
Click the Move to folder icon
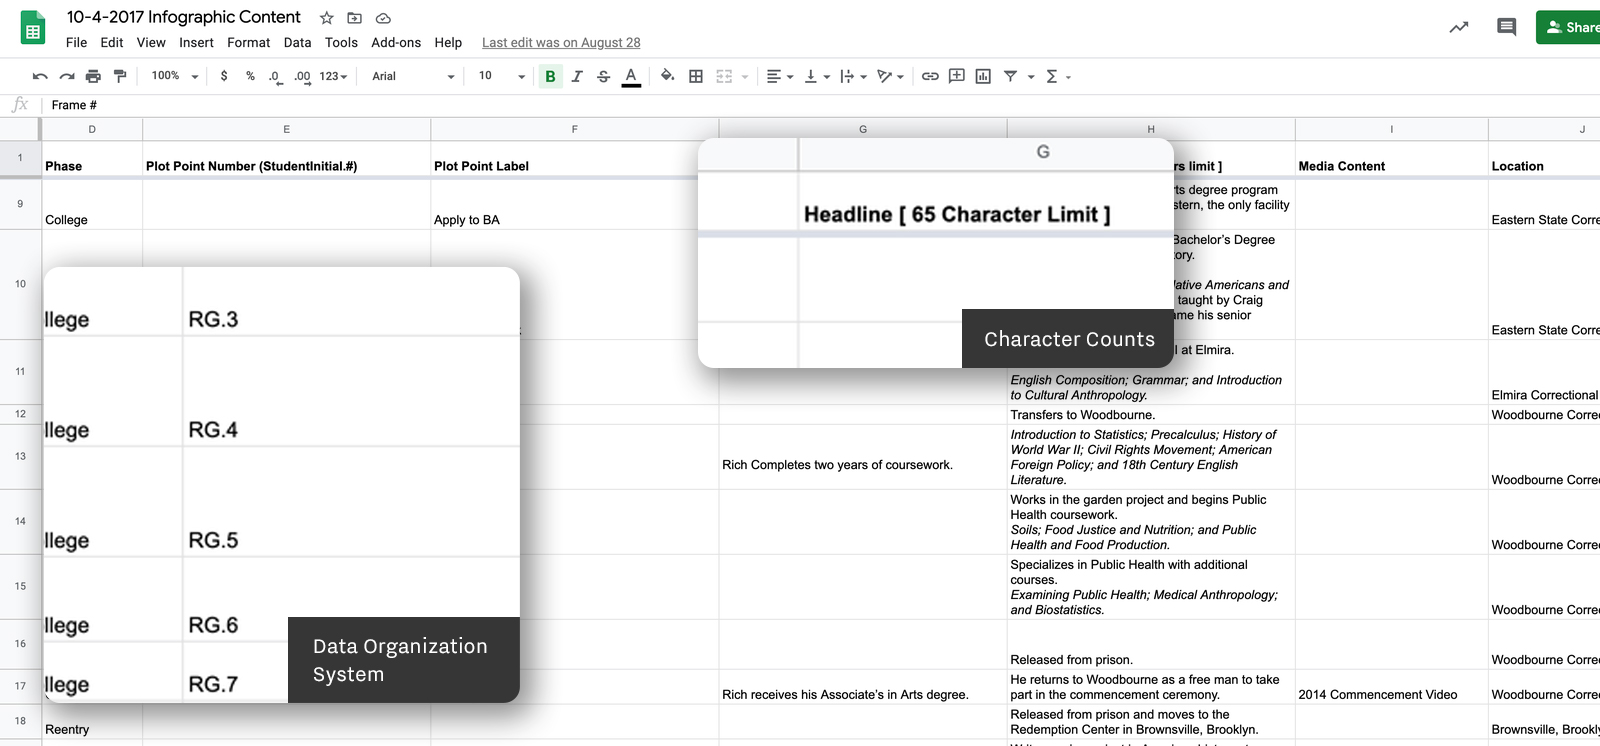pos(354,18)
